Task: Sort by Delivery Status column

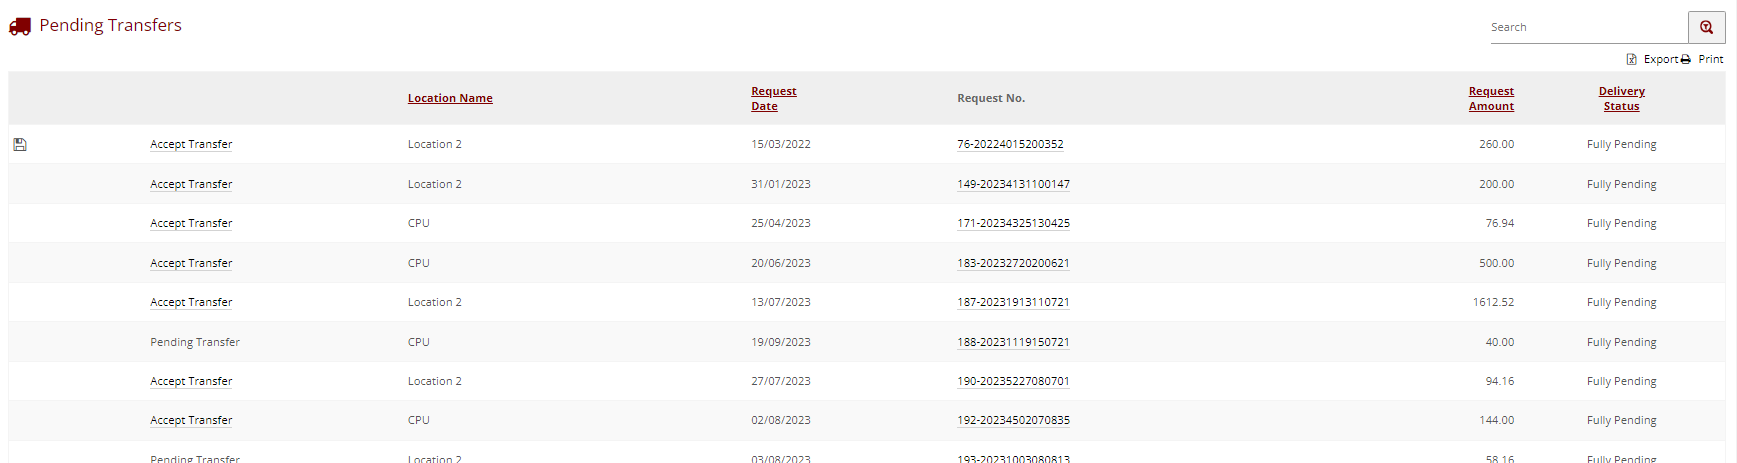Action: coord(1621,98)
